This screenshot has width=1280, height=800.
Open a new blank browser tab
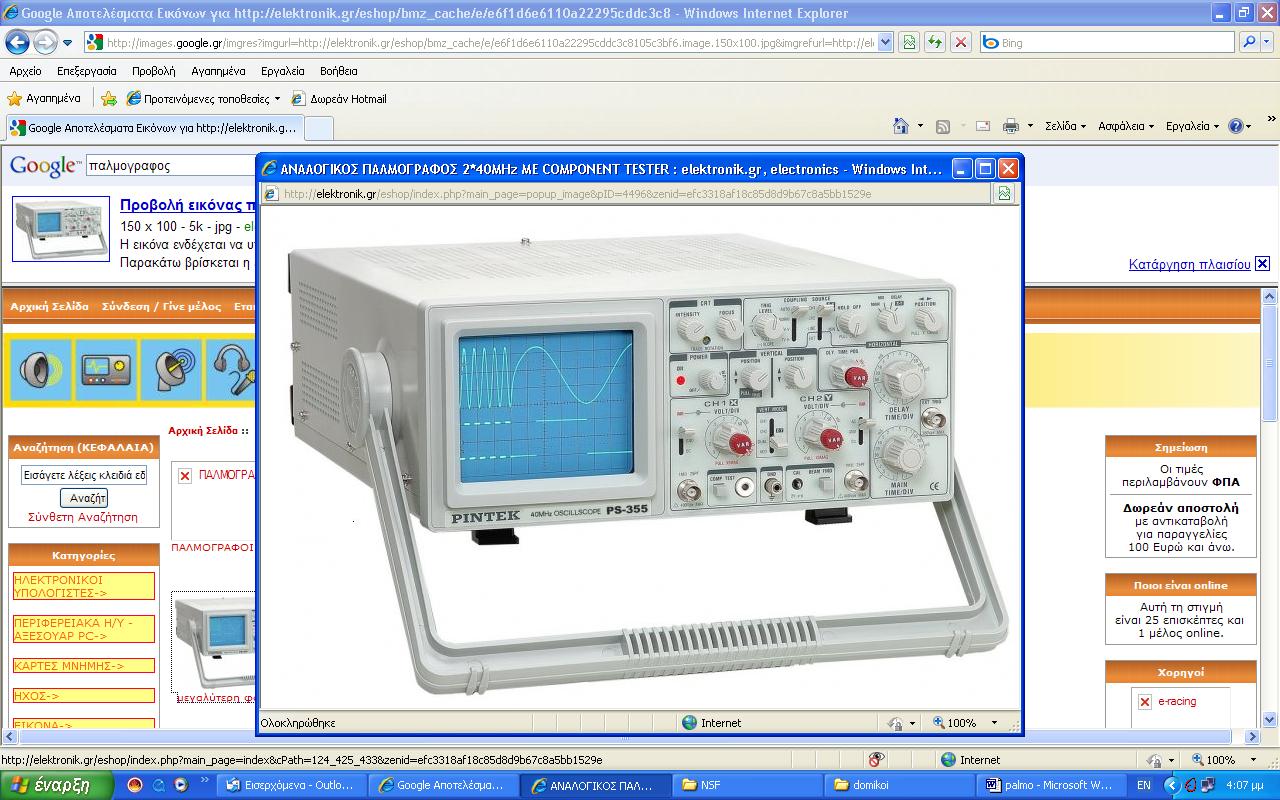click(x=318, y=128)
